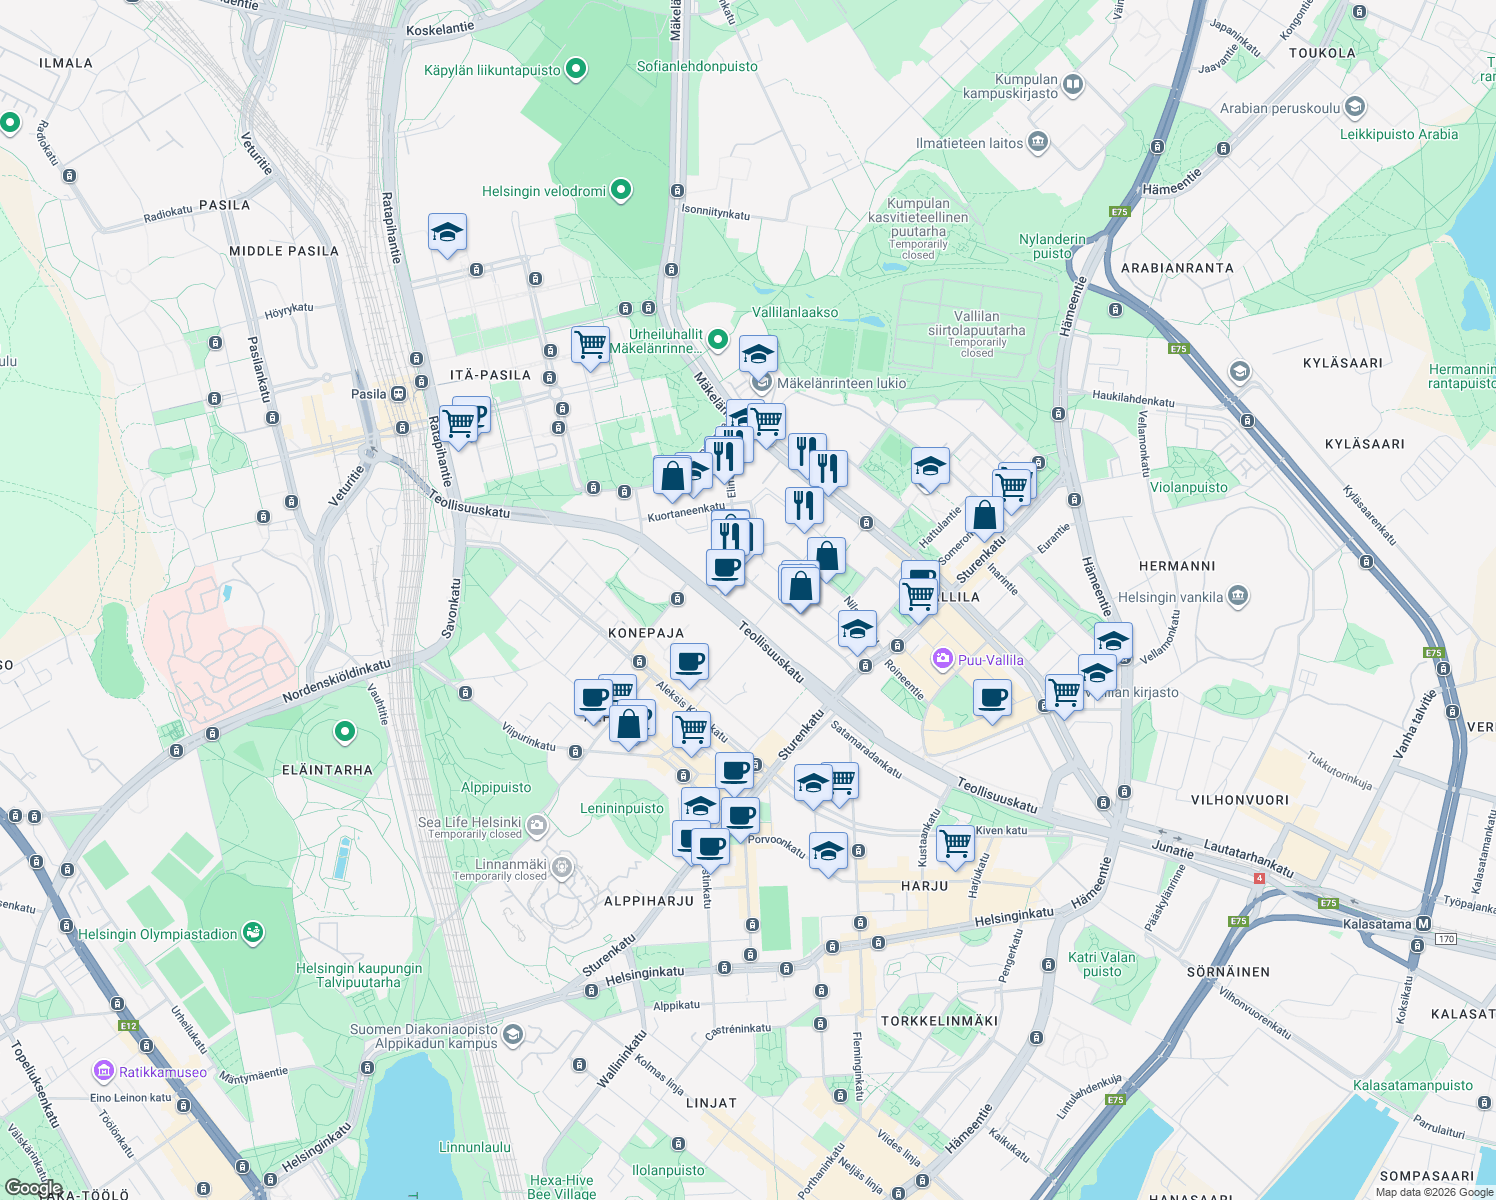
Task: Click the purple Ratikkamuseo museum marker
Action: tap(103, 1071)
